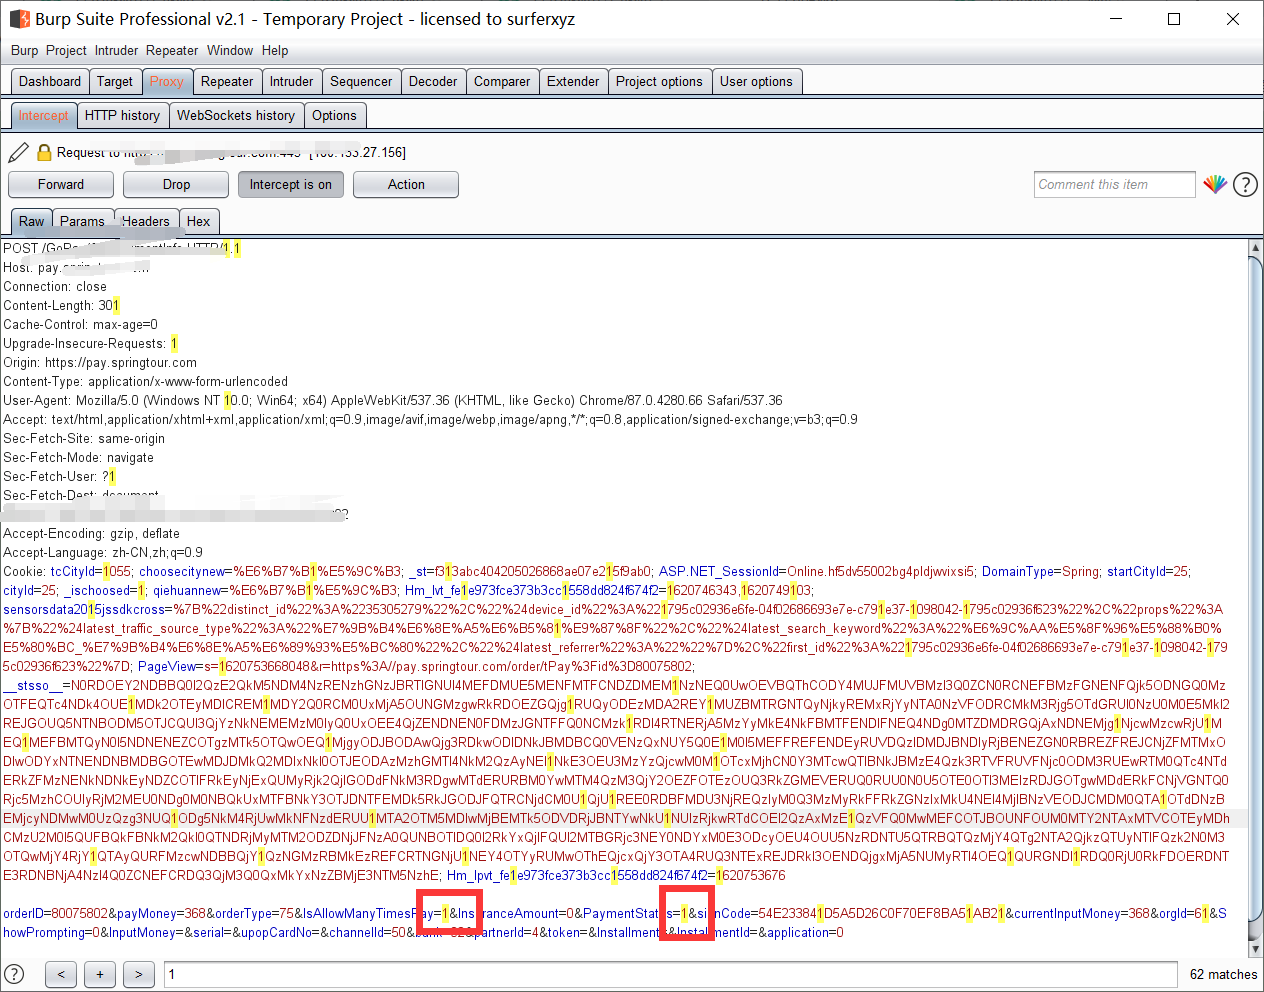Click the 'Accept-Encoding: gzip, deflate' line

click(91, 533)
